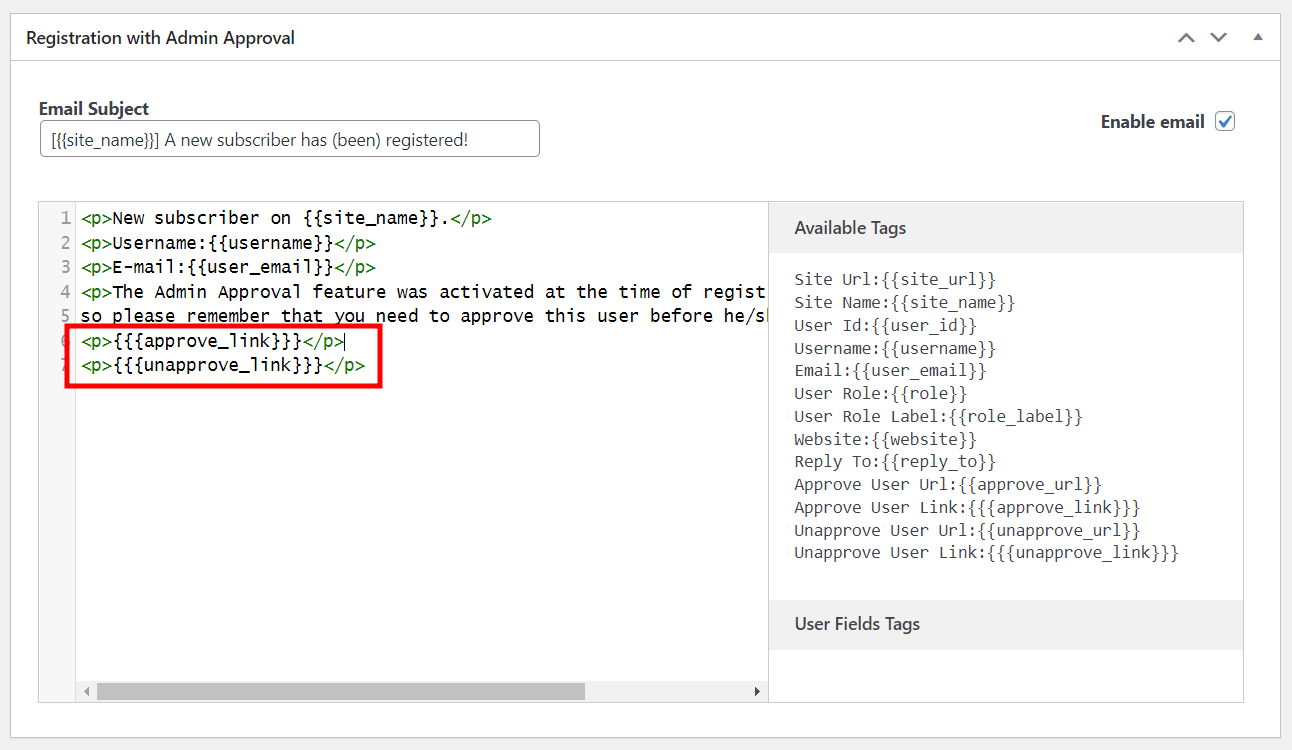1292x750 pixels.
Task: Collapse the Registration with Admin Approval panel
Action: pyautogui.click(x=1258, y=37)
